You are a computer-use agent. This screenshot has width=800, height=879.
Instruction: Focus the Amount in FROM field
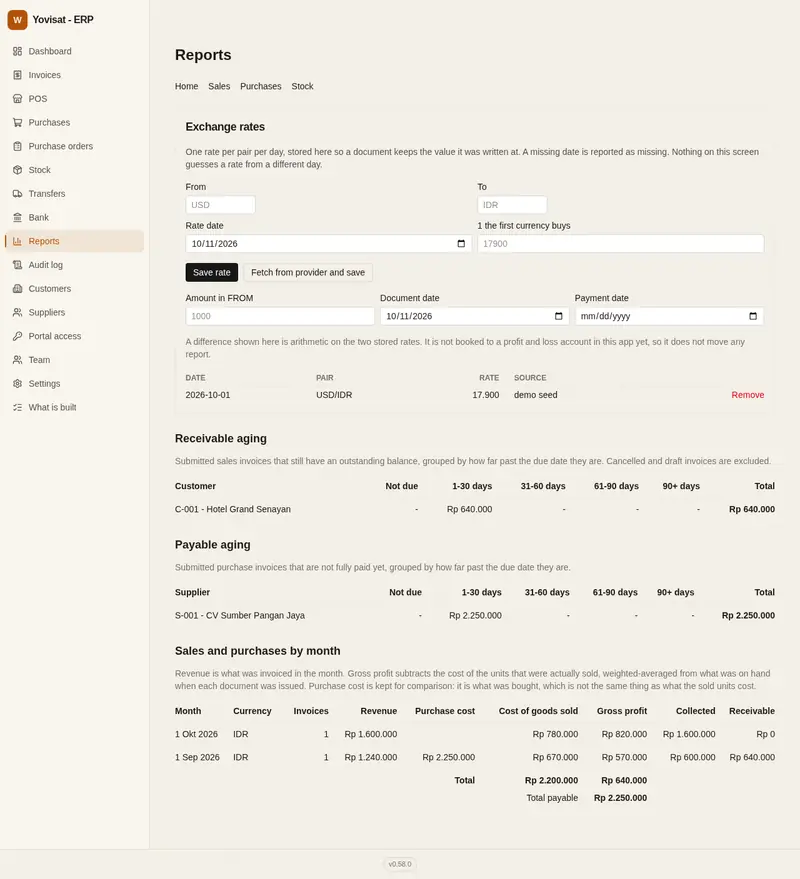[280, 316]
